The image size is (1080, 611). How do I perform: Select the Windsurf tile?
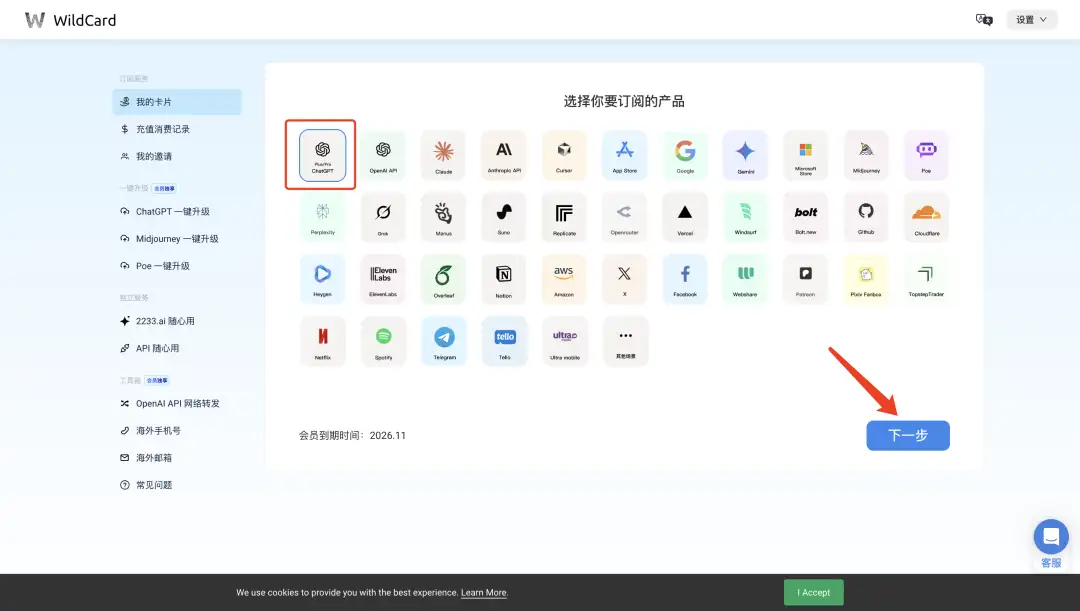click(x=745, y=217)
